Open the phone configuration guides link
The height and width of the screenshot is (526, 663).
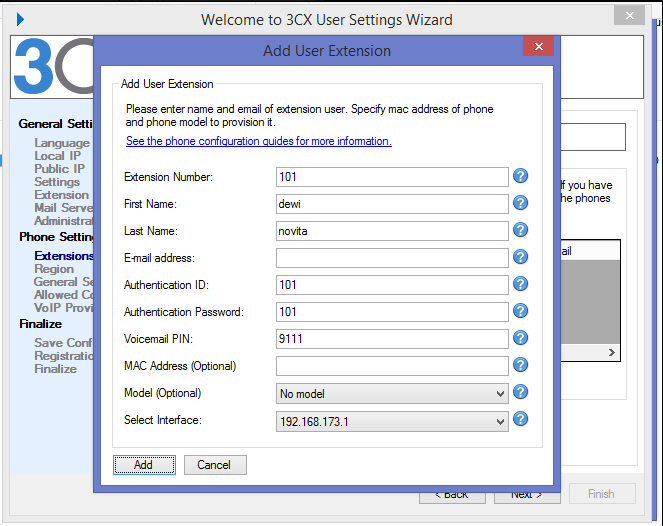point(259,141)
